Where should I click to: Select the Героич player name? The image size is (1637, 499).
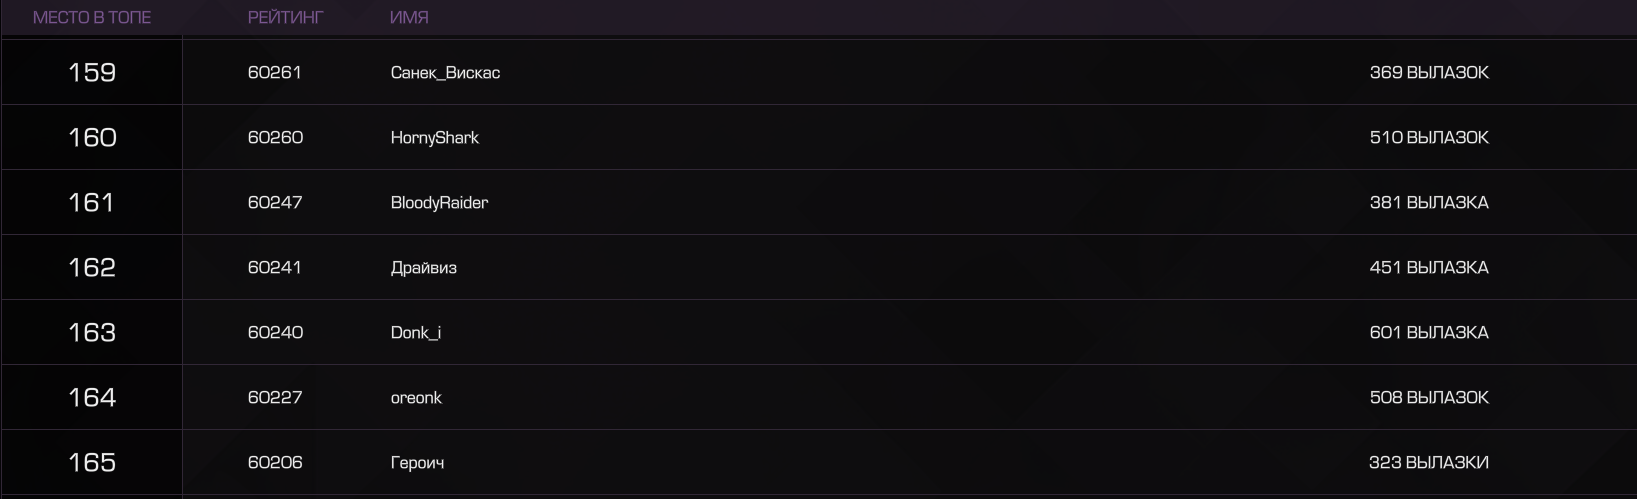tap(417, 463)
